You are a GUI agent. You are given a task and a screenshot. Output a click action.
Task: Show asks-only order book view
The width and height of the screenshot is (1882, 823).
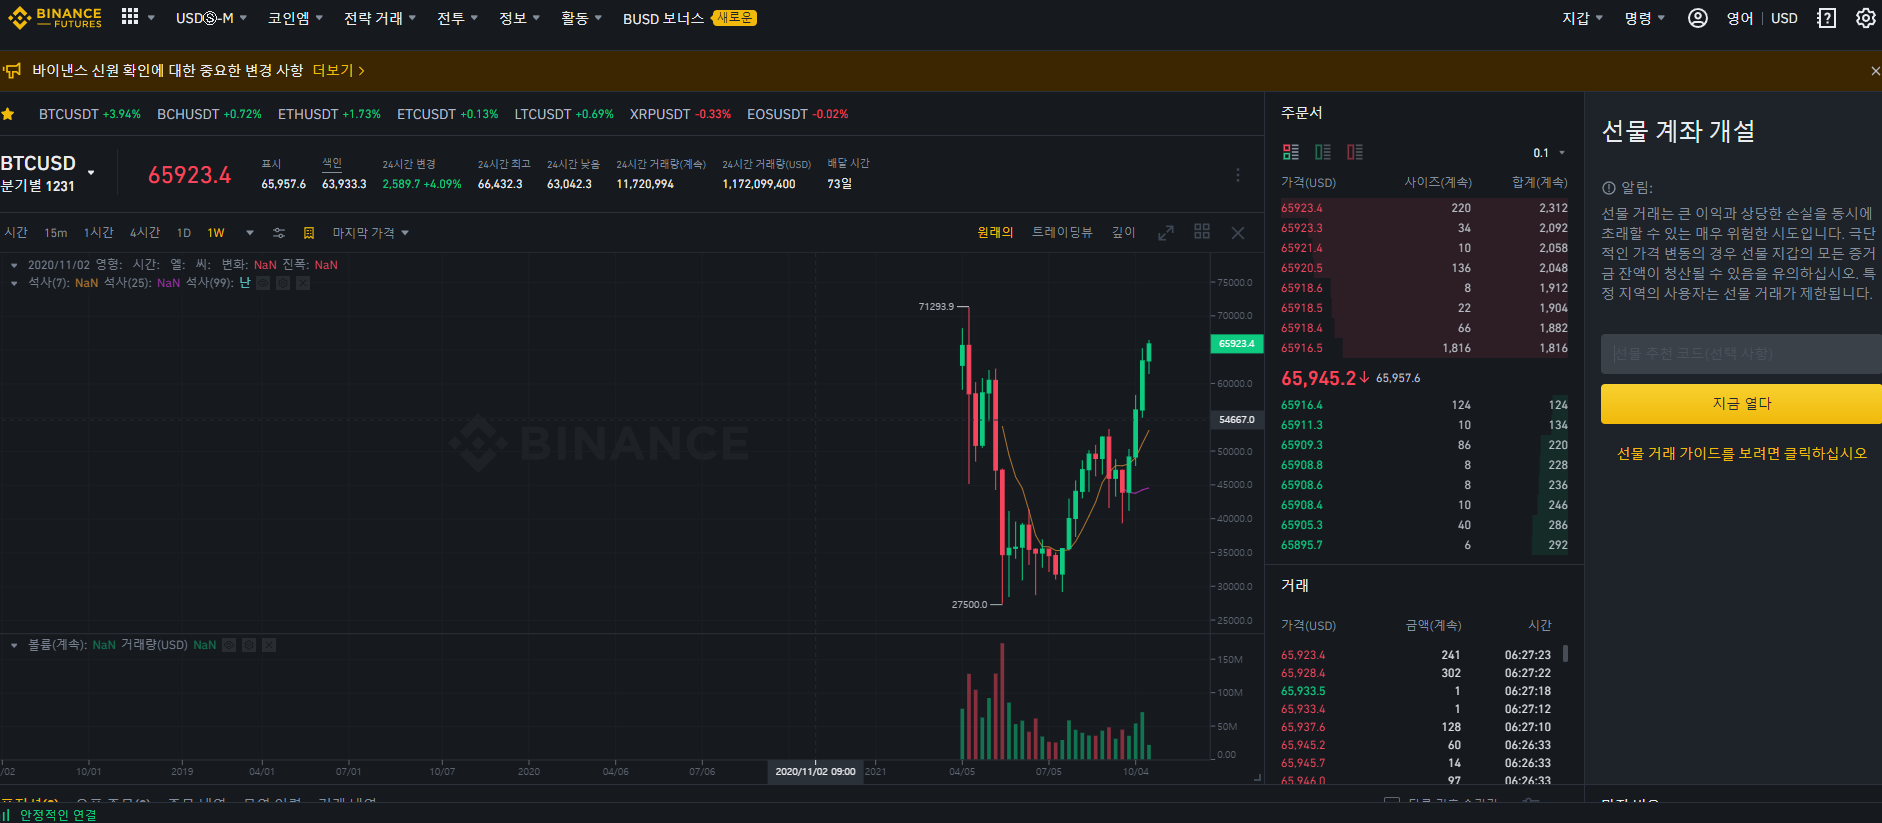tap(1355, 152)
